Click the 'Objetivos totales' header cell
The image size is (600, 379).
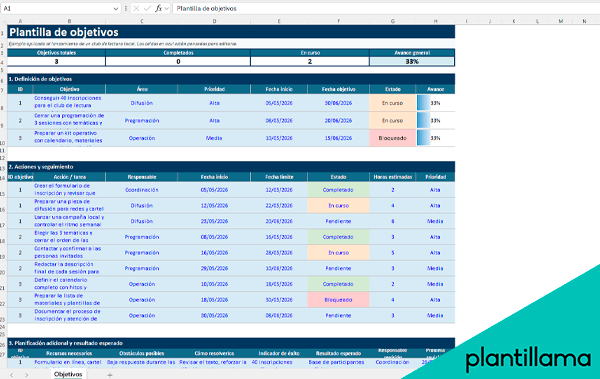click(56, 53)
